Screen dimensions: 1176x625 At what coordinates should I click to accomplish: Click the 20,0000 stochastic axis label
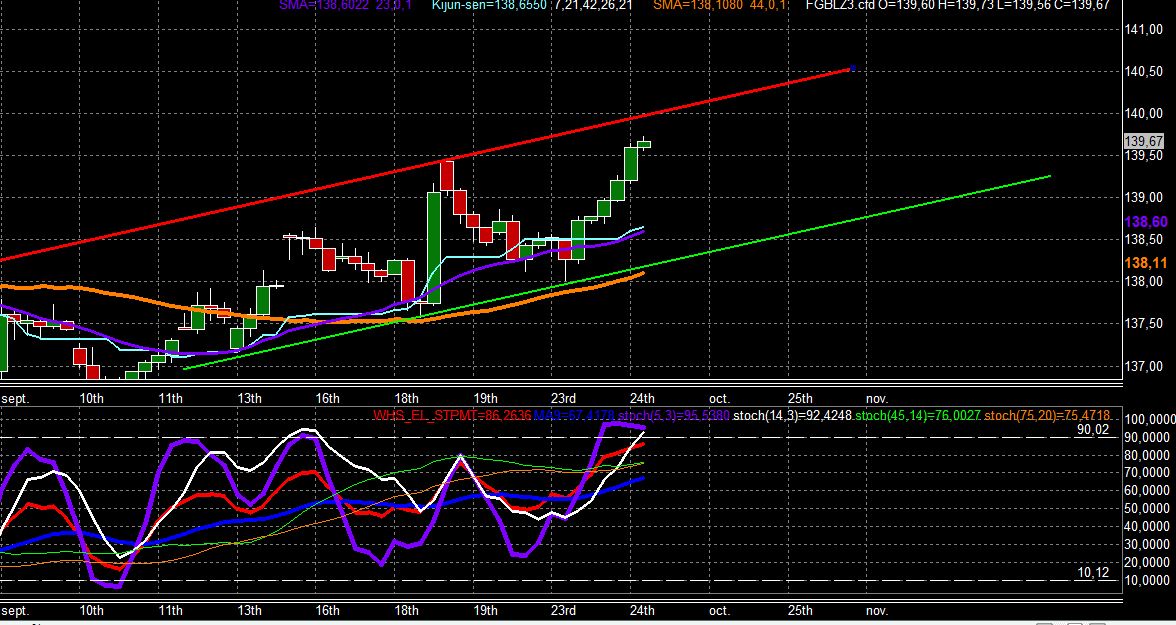[x=1146, y=562]
